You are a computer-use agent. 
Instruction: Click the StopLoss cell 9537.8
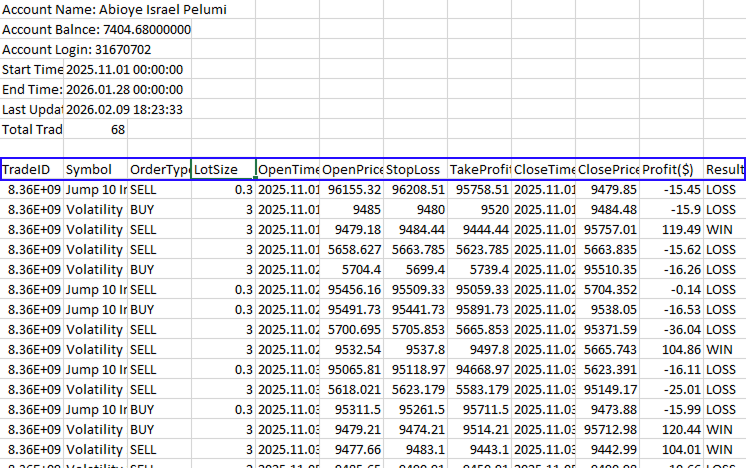(x=415, y=349)
